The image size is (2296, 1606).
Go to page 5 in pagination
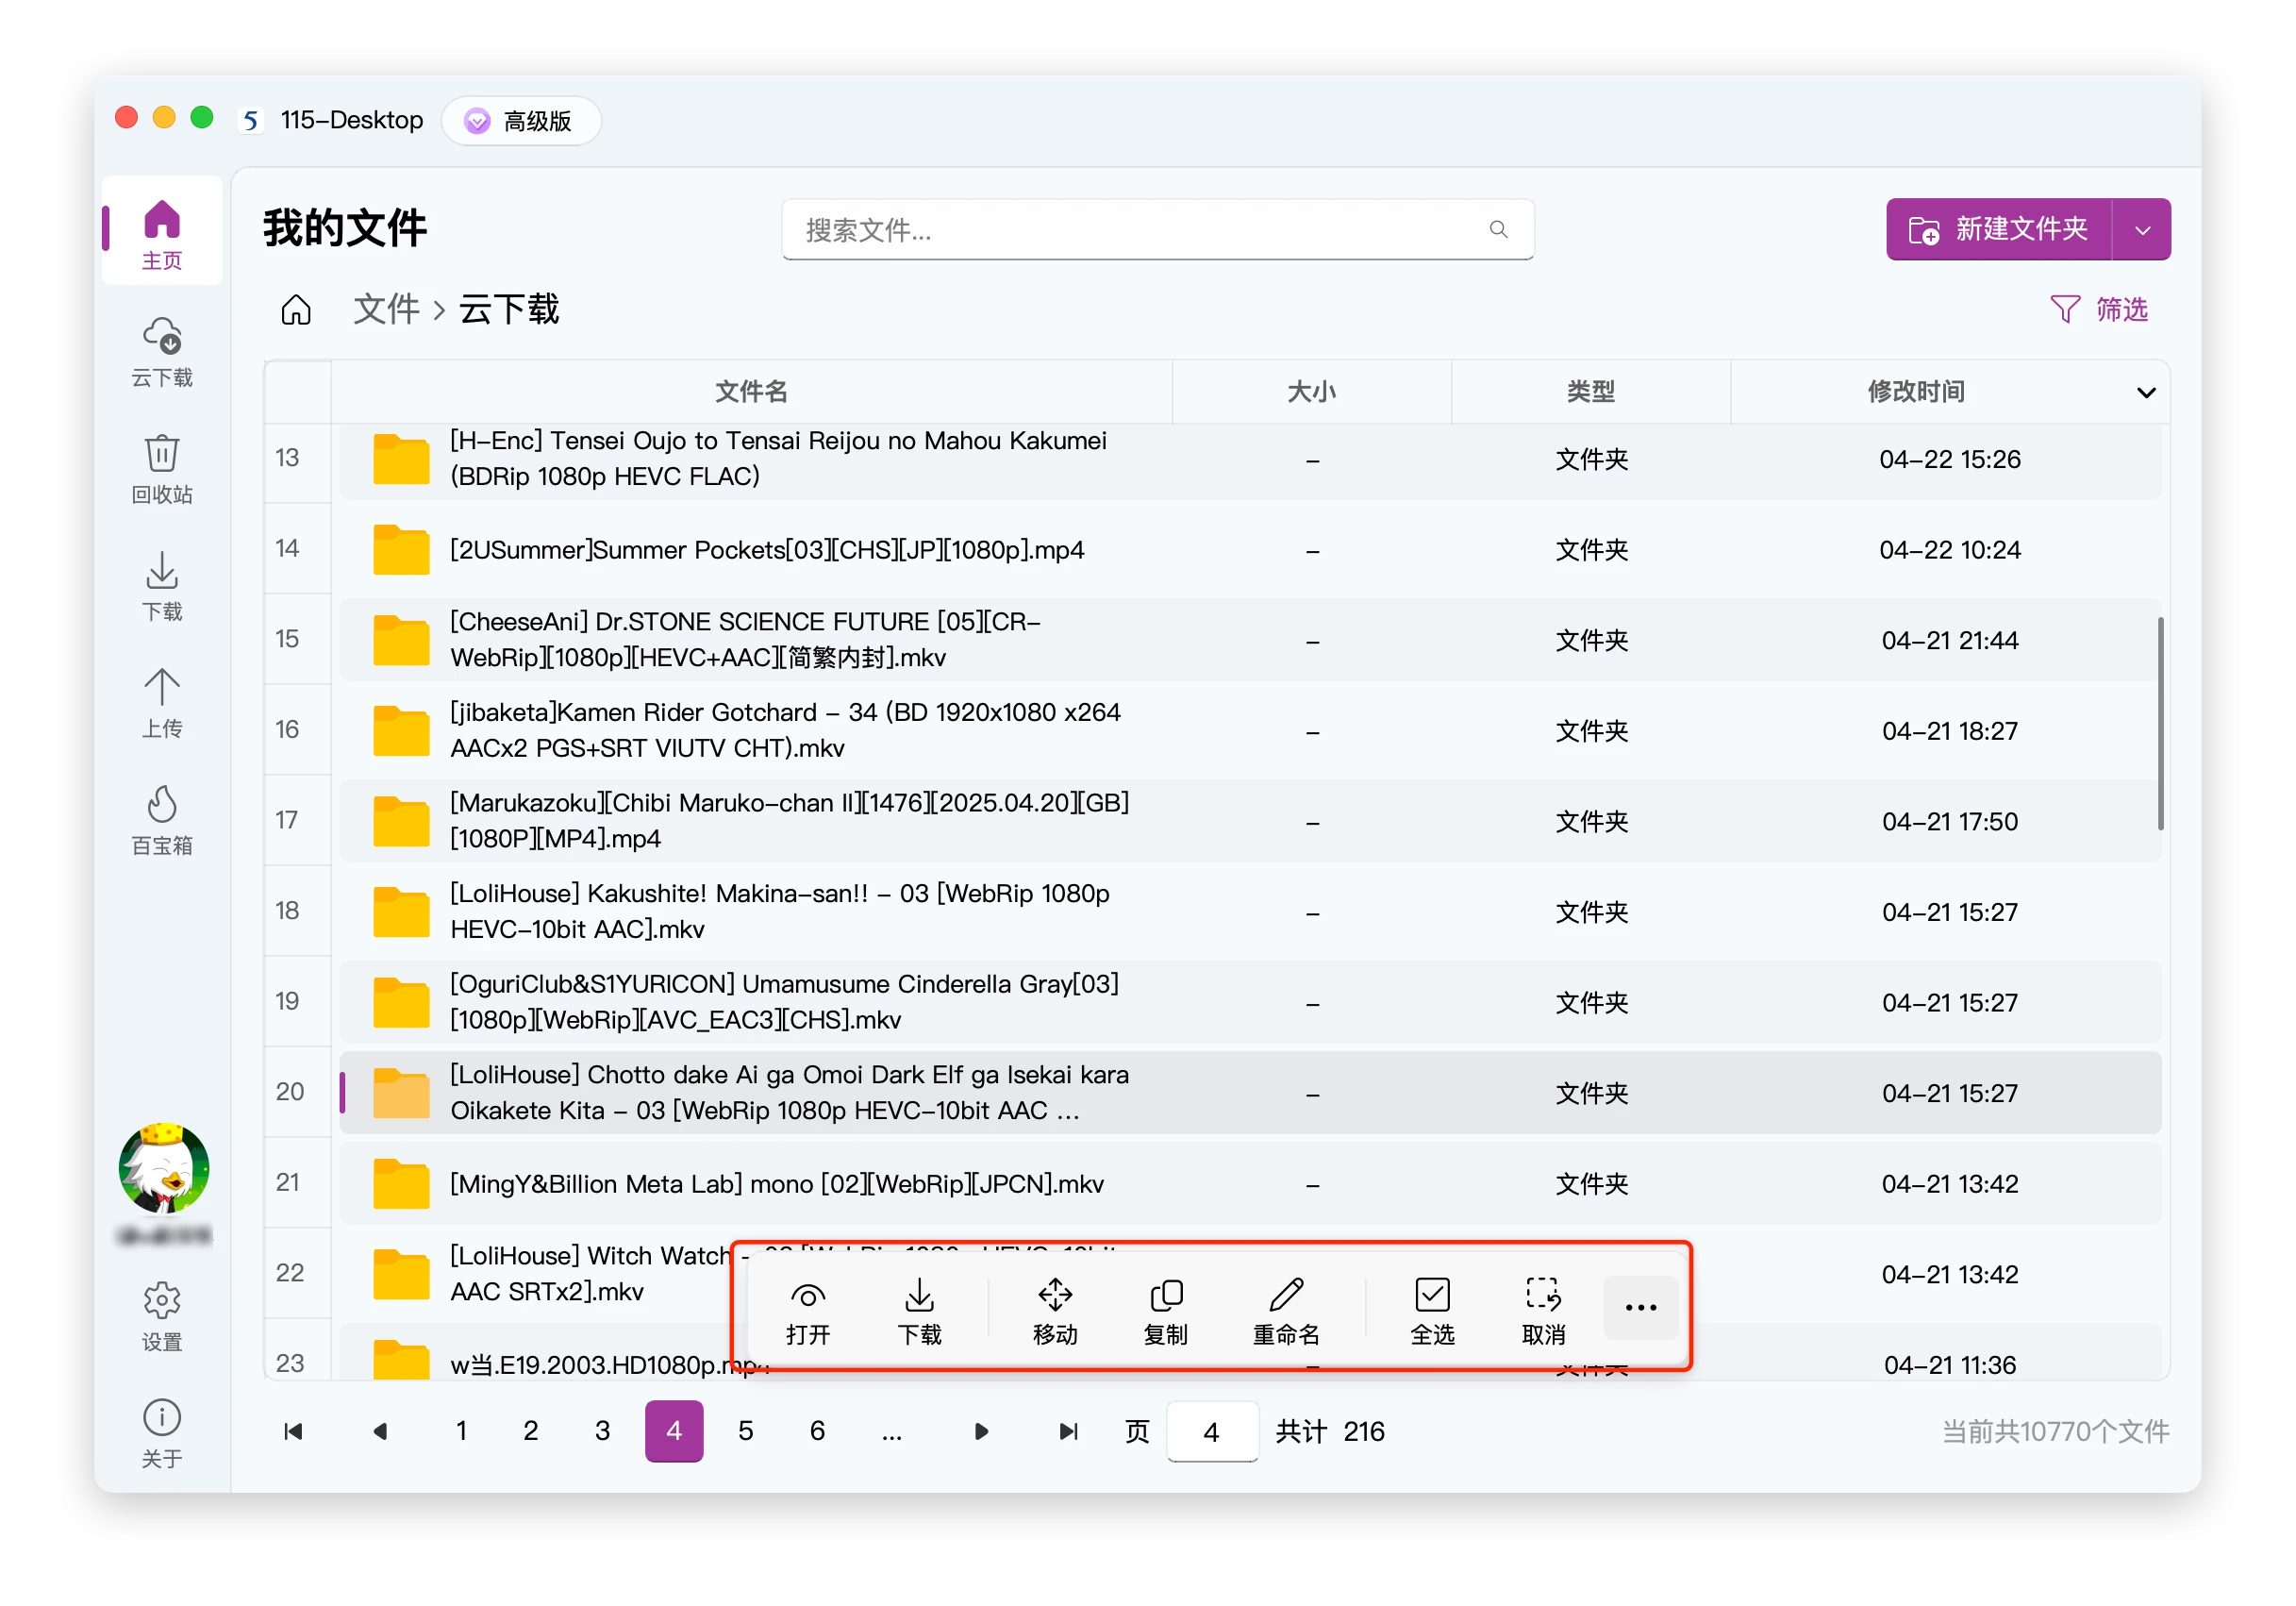(x=745, y=1431)
